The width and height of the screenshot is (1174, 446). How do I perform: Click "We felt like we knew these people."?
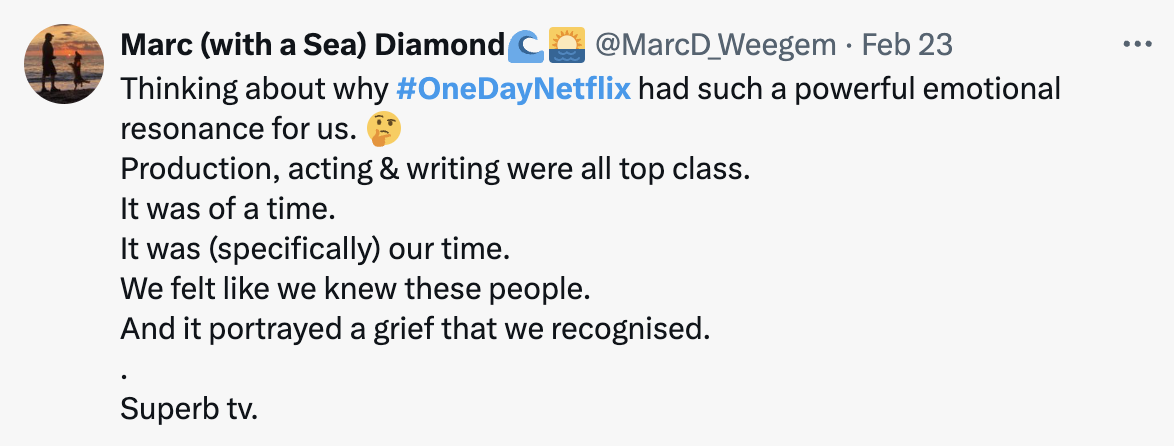(356, 289)
